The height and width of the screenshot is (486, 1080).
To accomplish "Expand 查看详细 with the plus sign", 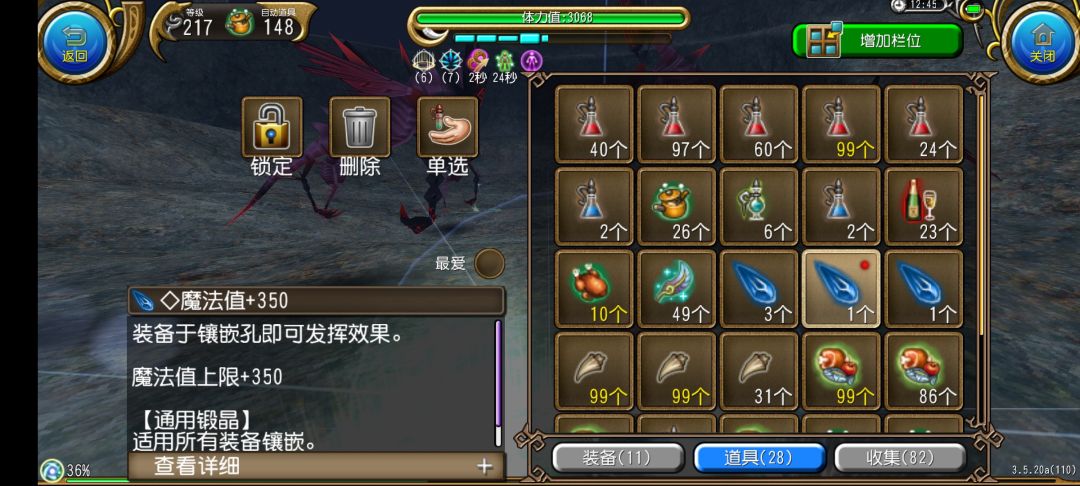I will coord(485,467).
